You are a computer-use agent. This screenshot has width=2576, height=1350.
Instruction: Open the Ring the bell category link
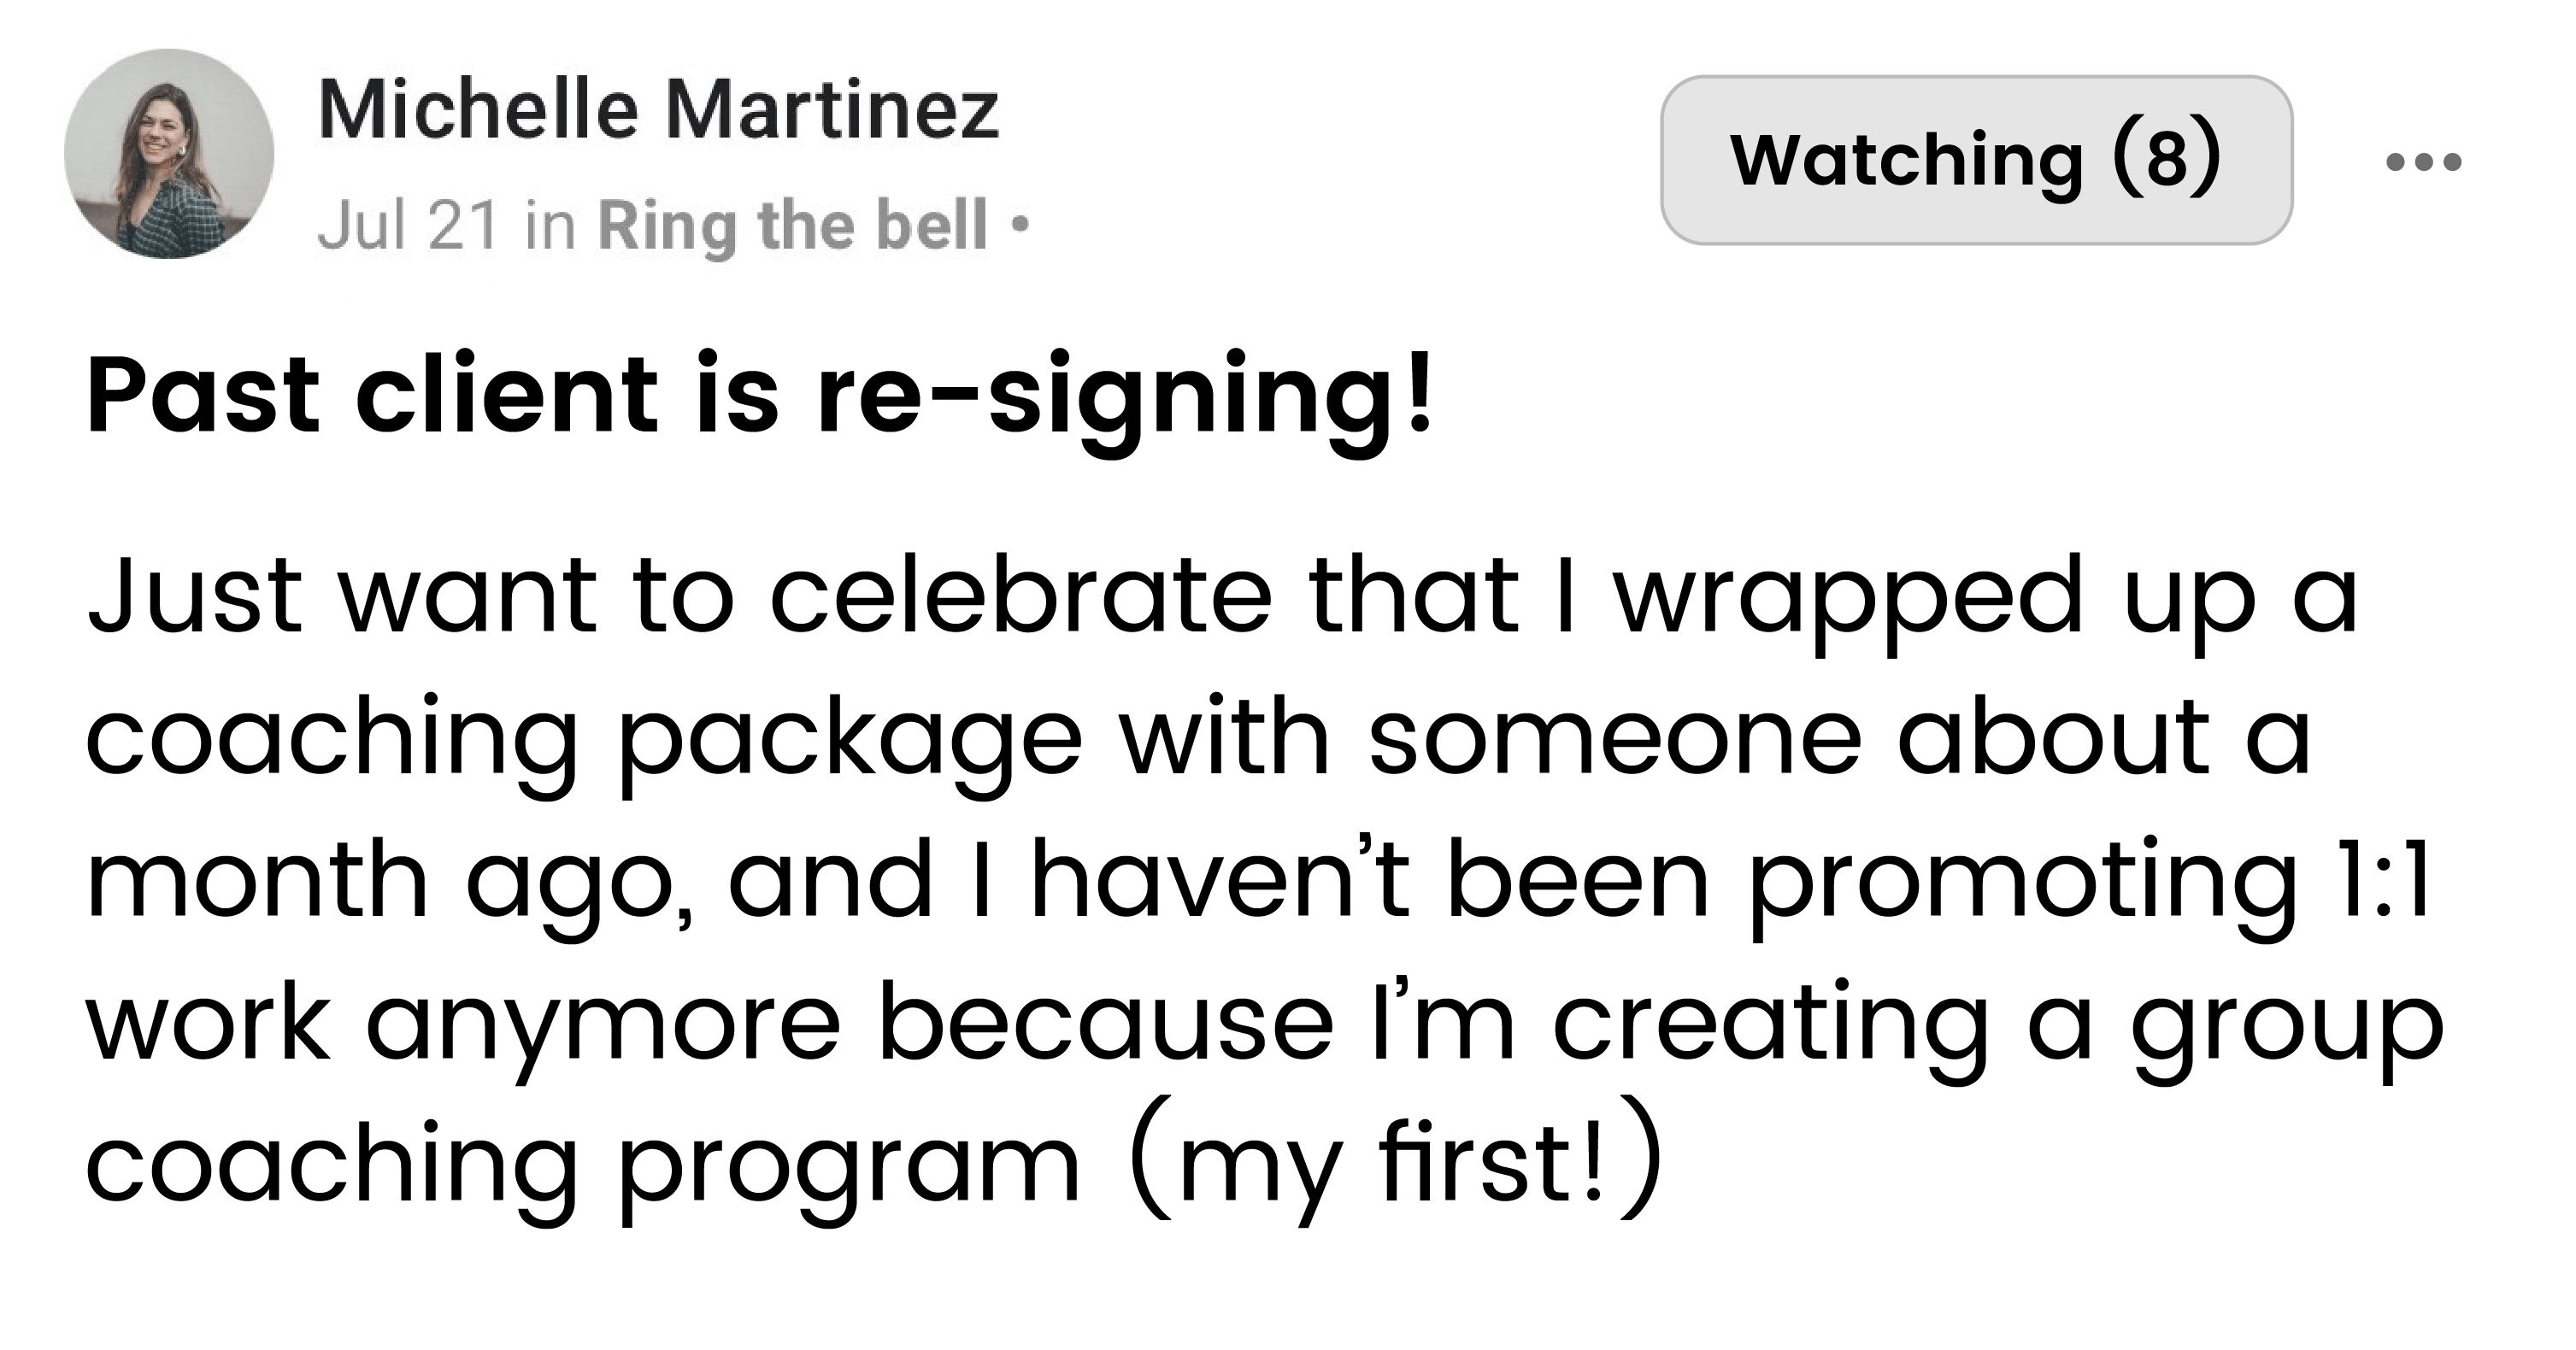[x=793, y=226]
